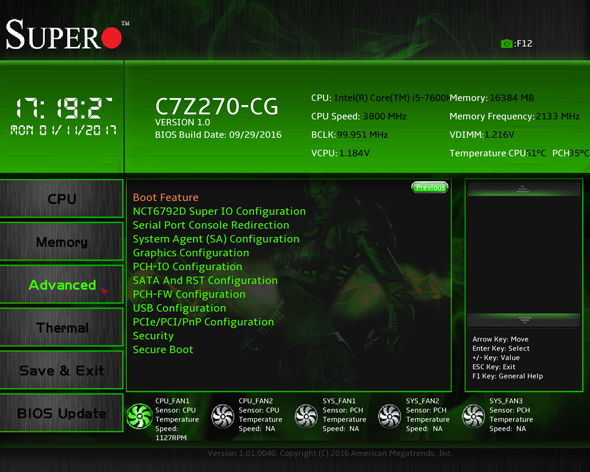Click the F12 screenshot camera icon
590x472 pixels.
pos(506,44)
